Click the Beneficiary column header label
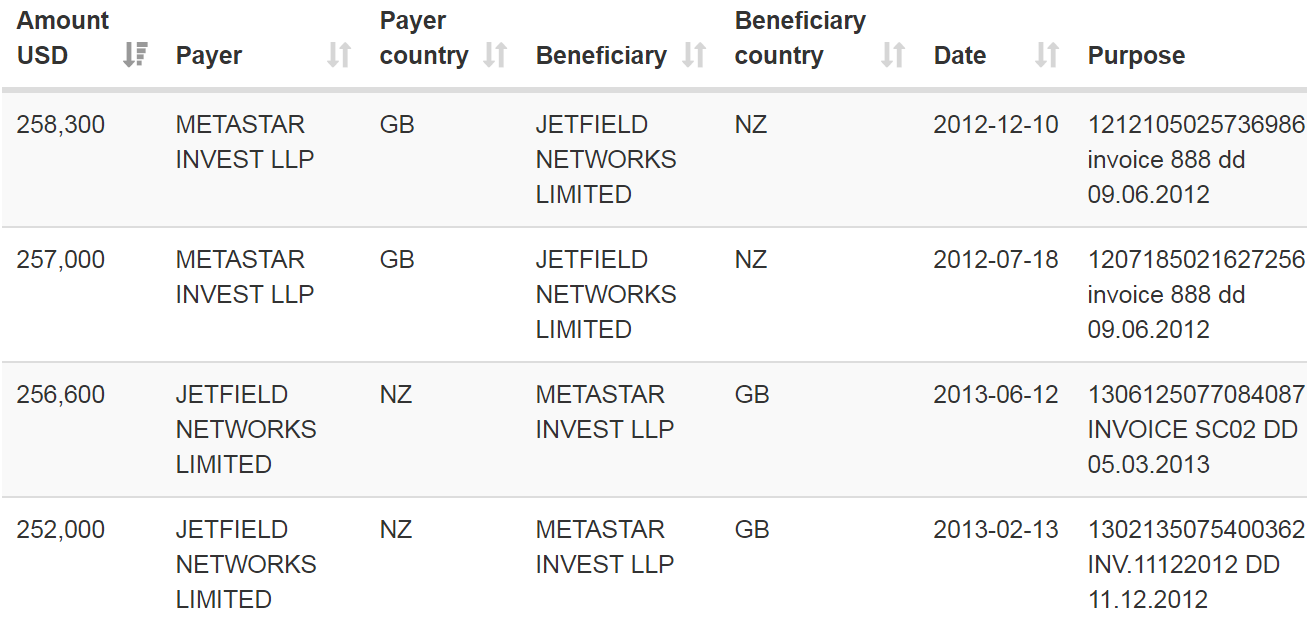Image resolution: width=1307 pixels, height=620 pixels. (x=601, y=56)
